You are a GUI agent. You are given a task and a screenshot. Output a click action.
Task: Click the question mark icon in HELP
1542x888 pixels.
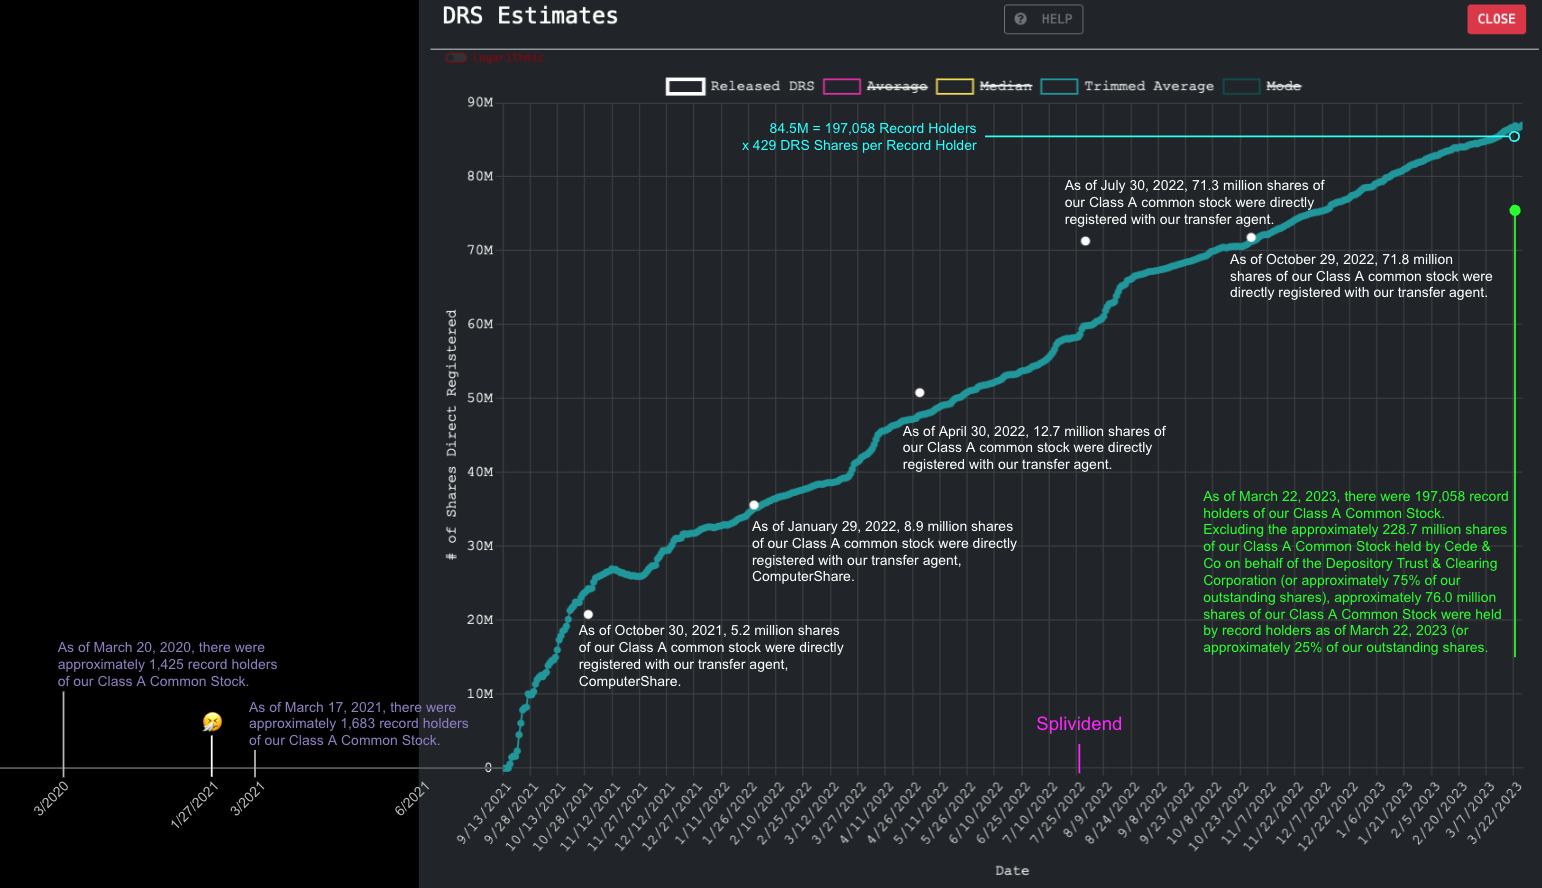click(1020, 19)
